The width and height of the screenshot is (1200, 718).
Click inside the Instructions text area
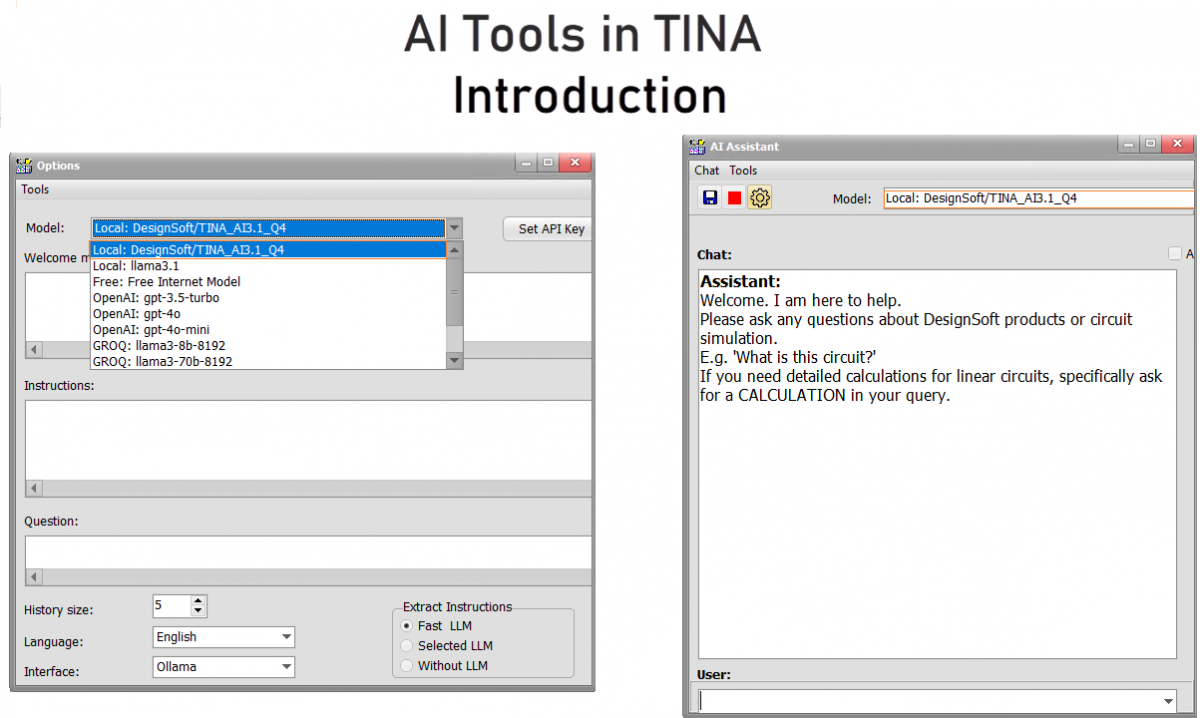[308, 440]
